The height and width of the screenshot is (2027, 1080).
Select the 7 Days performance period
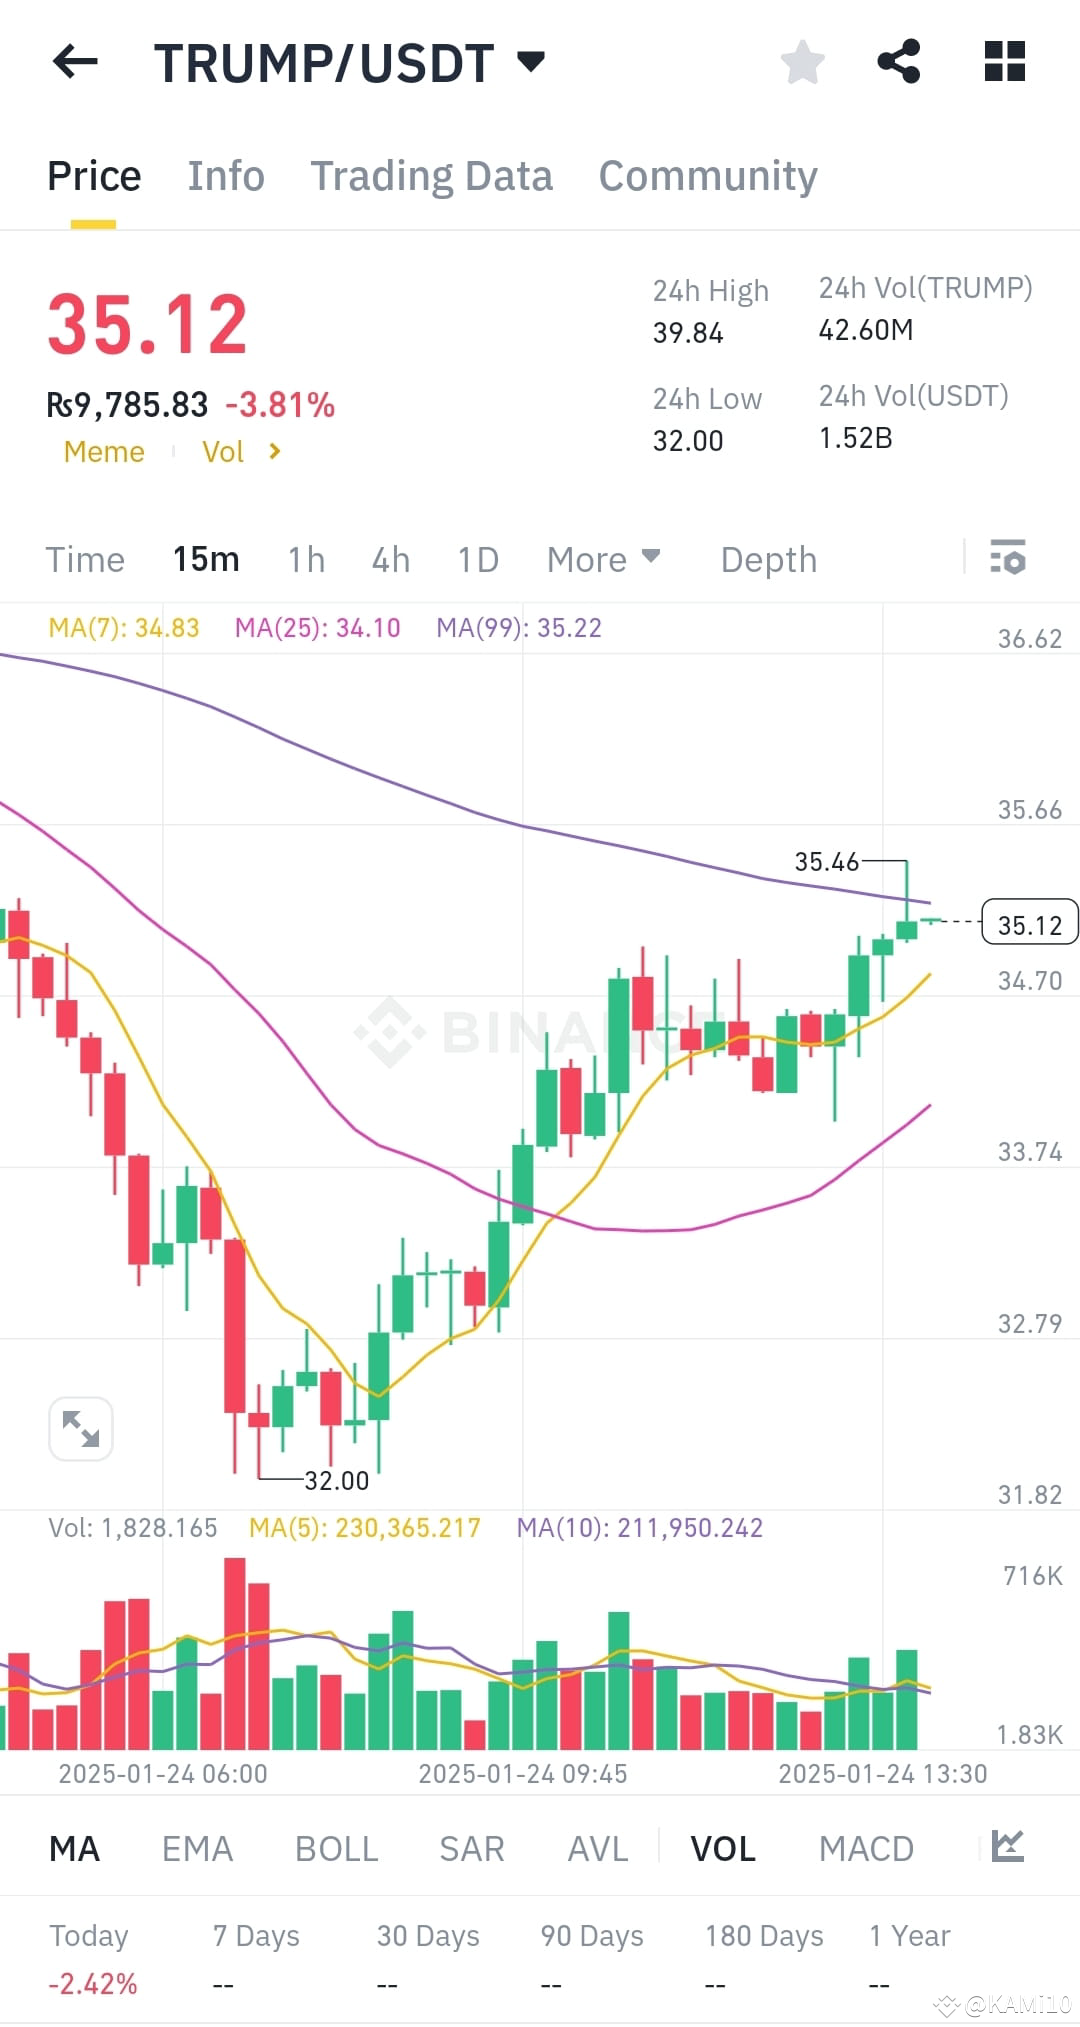coord(256,1935)
